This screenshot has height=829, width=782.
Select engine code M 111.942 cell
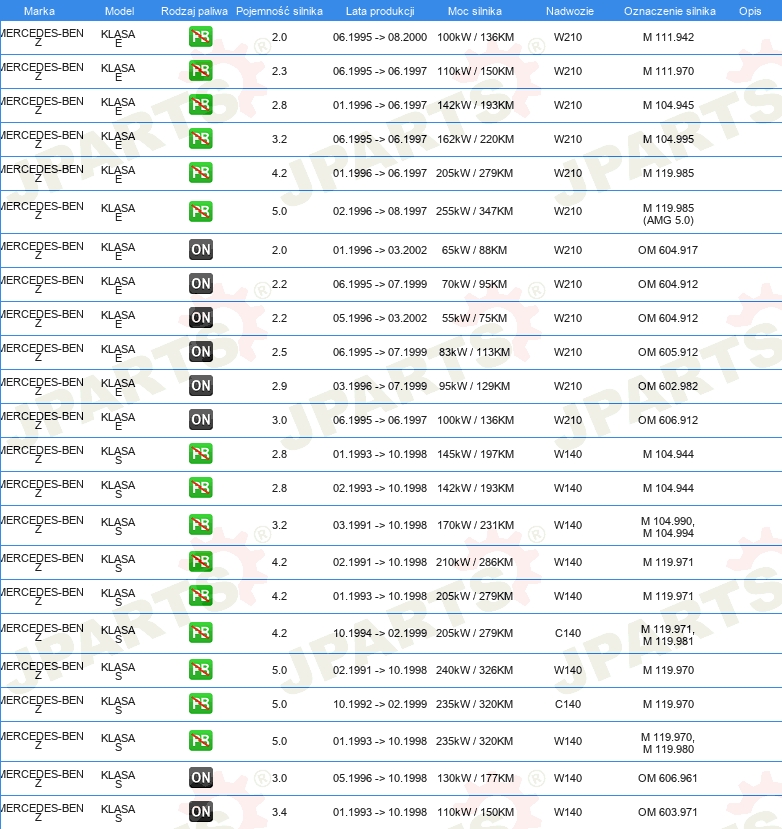point(668,37)
